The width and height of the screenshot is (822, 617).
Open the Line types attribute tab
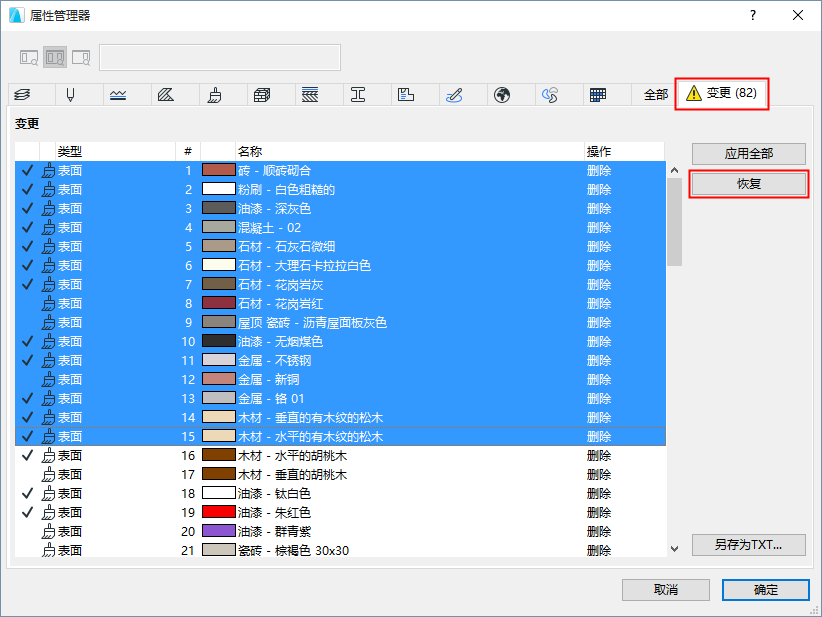(118, 95)
